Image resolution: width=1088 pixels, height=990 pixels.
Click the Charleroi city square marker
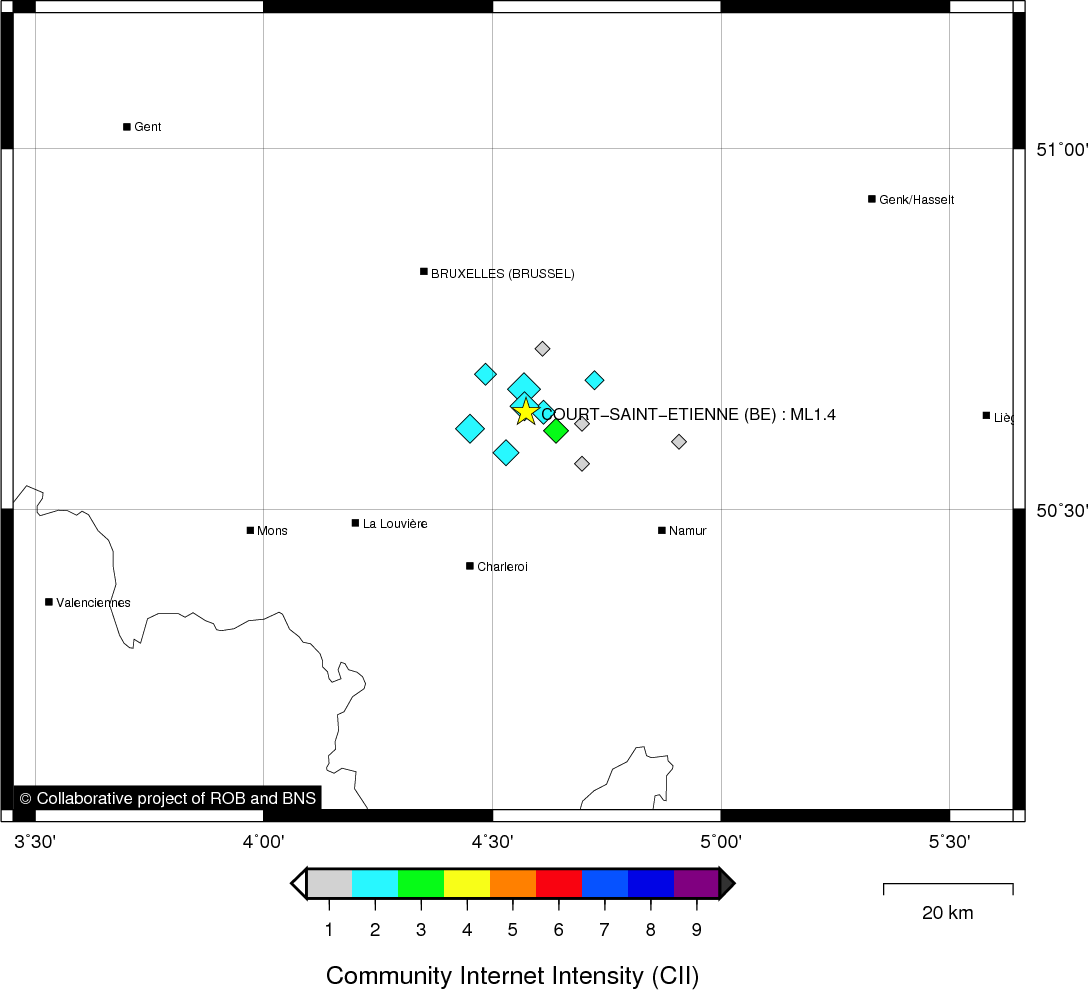(470, 566)
